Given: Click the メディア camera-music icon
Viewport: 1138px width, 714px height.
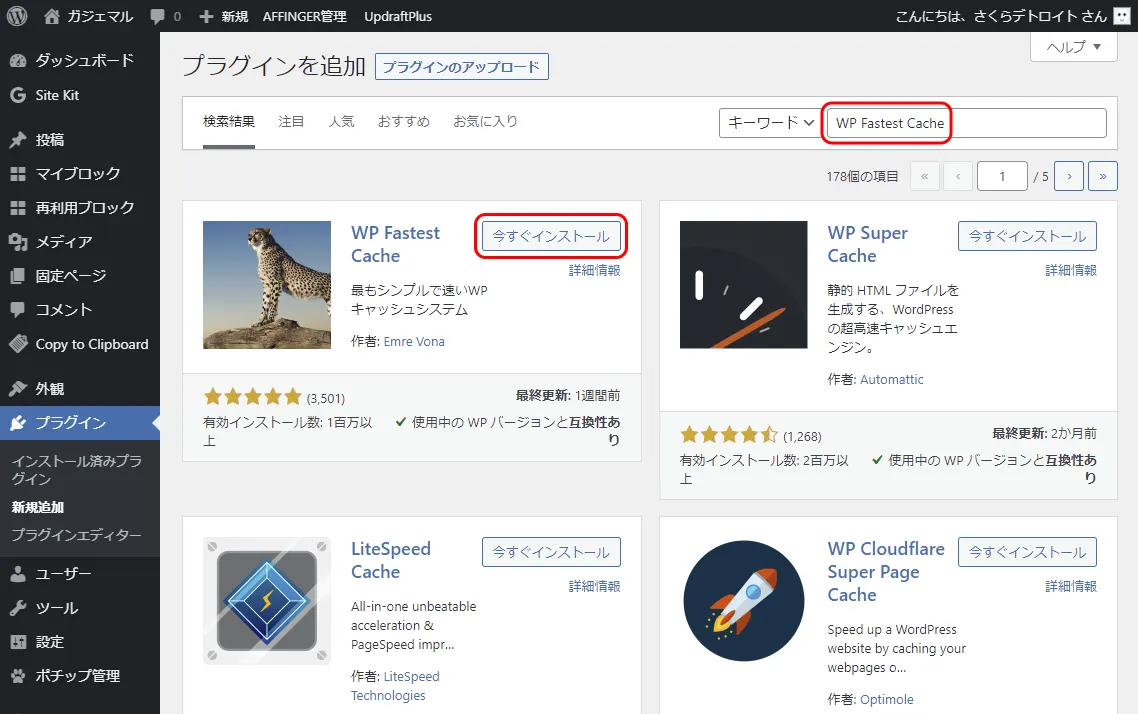Looking at the screenshot, I should [18, 242].
